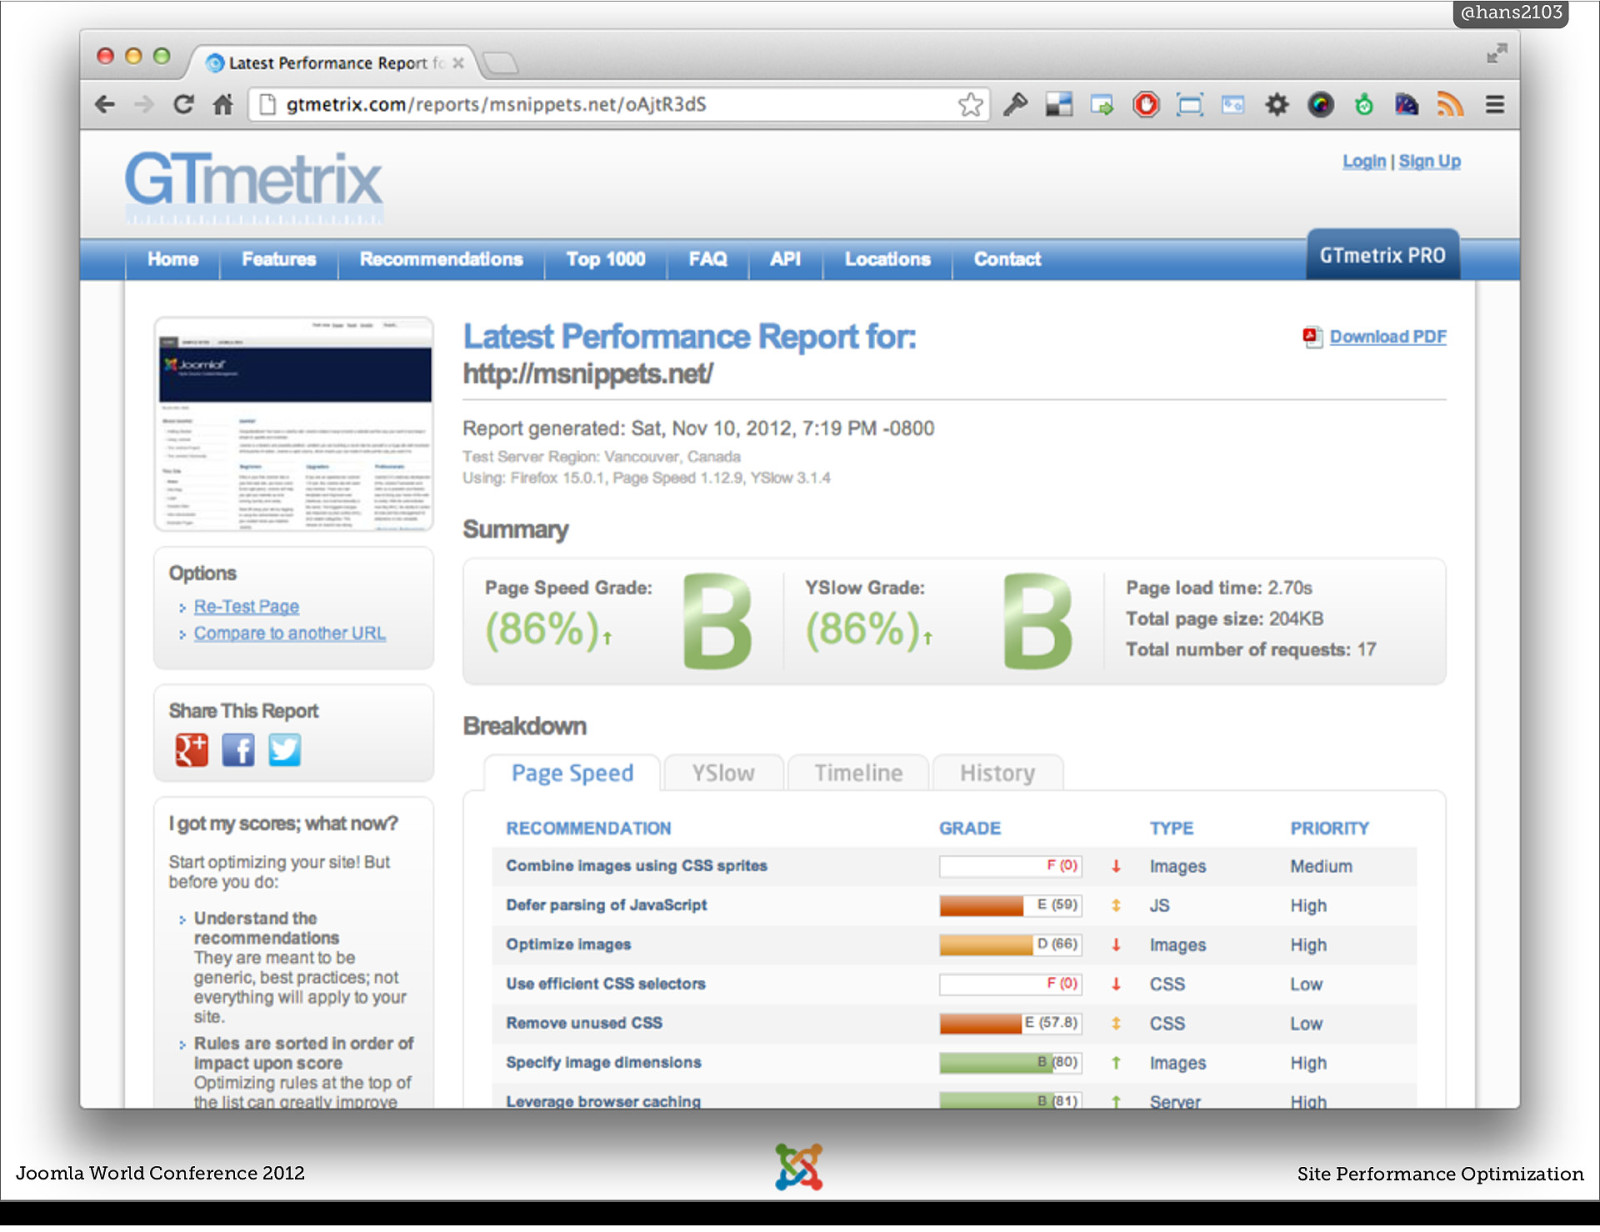Click the RECOMMENDATION column header

click(x=588, y=828)
